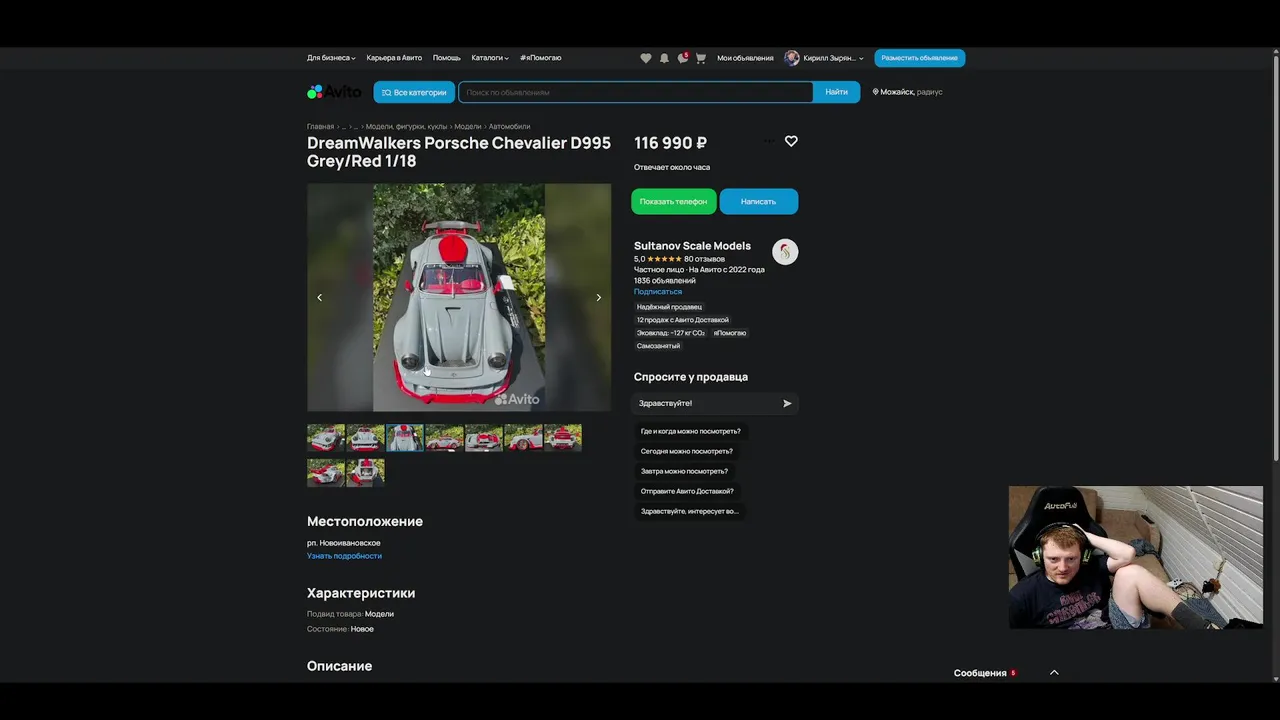Click Можайск, радиус location selector
The width and height of the screenshot is (1280, 720).
pos(908,92)
